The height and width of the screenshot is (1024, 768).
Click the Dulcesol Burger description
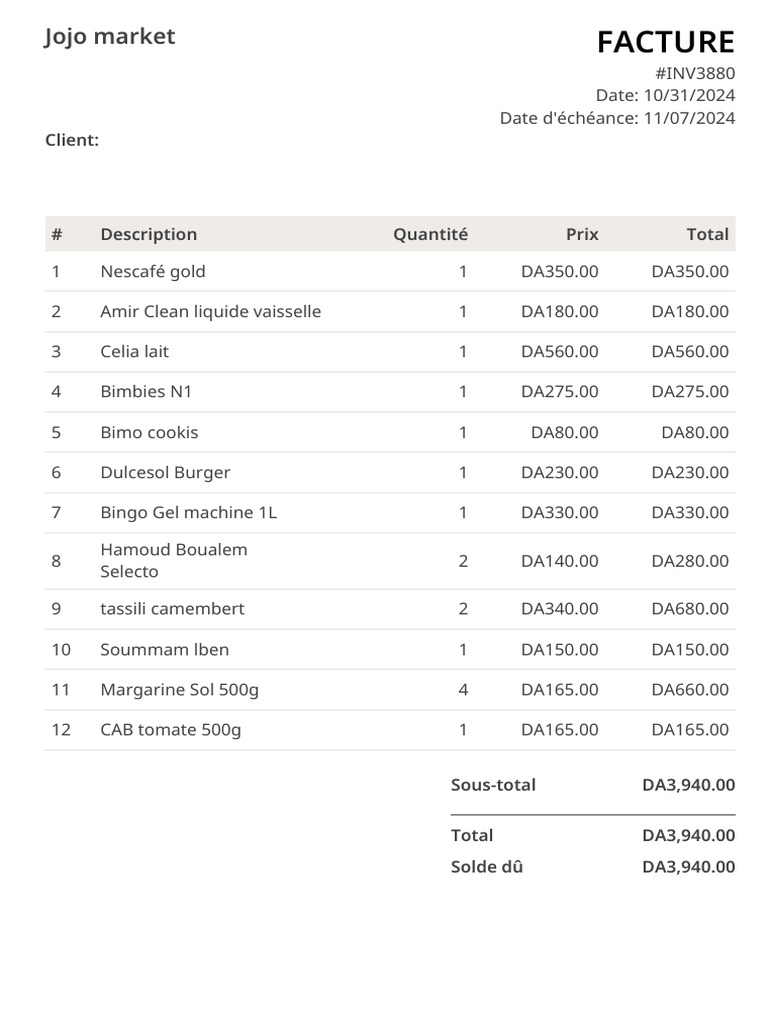[165, 472]
